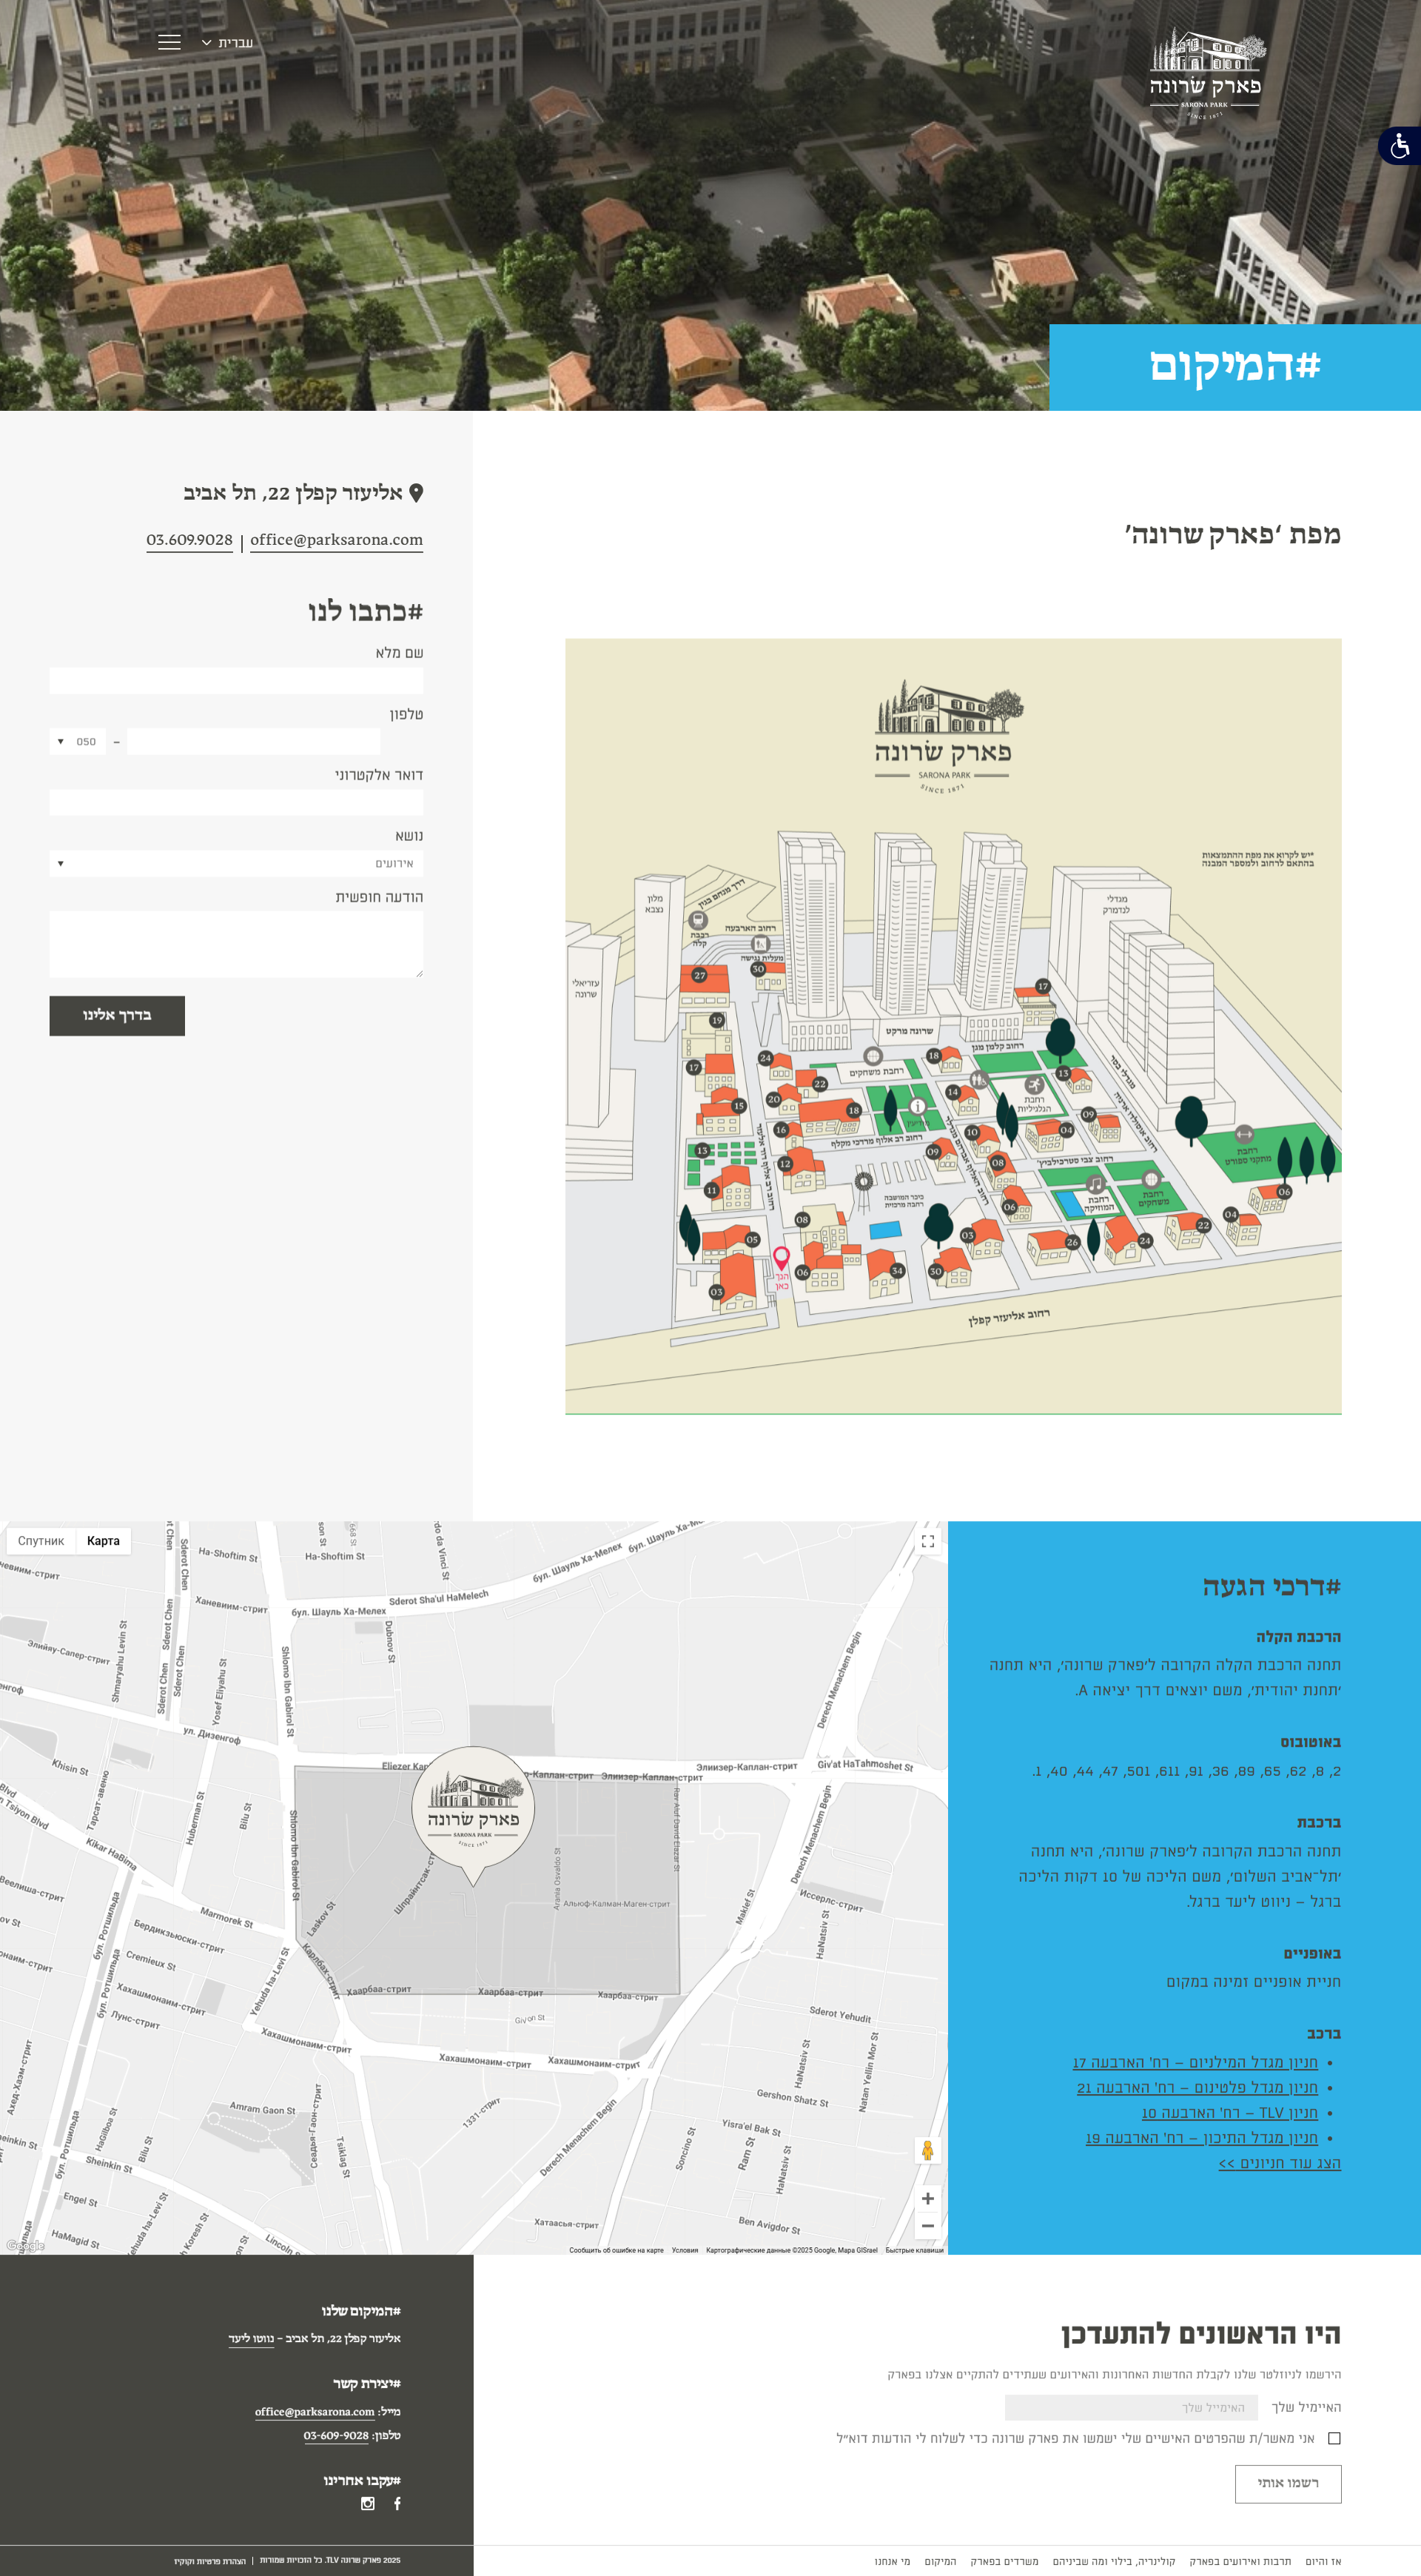Open the hamburger menu icon

pos(169,42)
